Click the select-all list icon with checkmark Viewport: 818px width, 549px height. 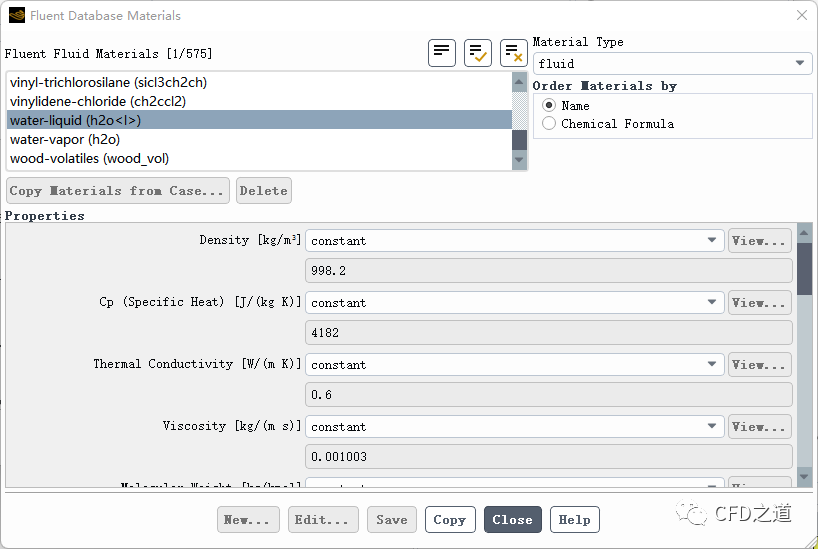pos(477,53)
